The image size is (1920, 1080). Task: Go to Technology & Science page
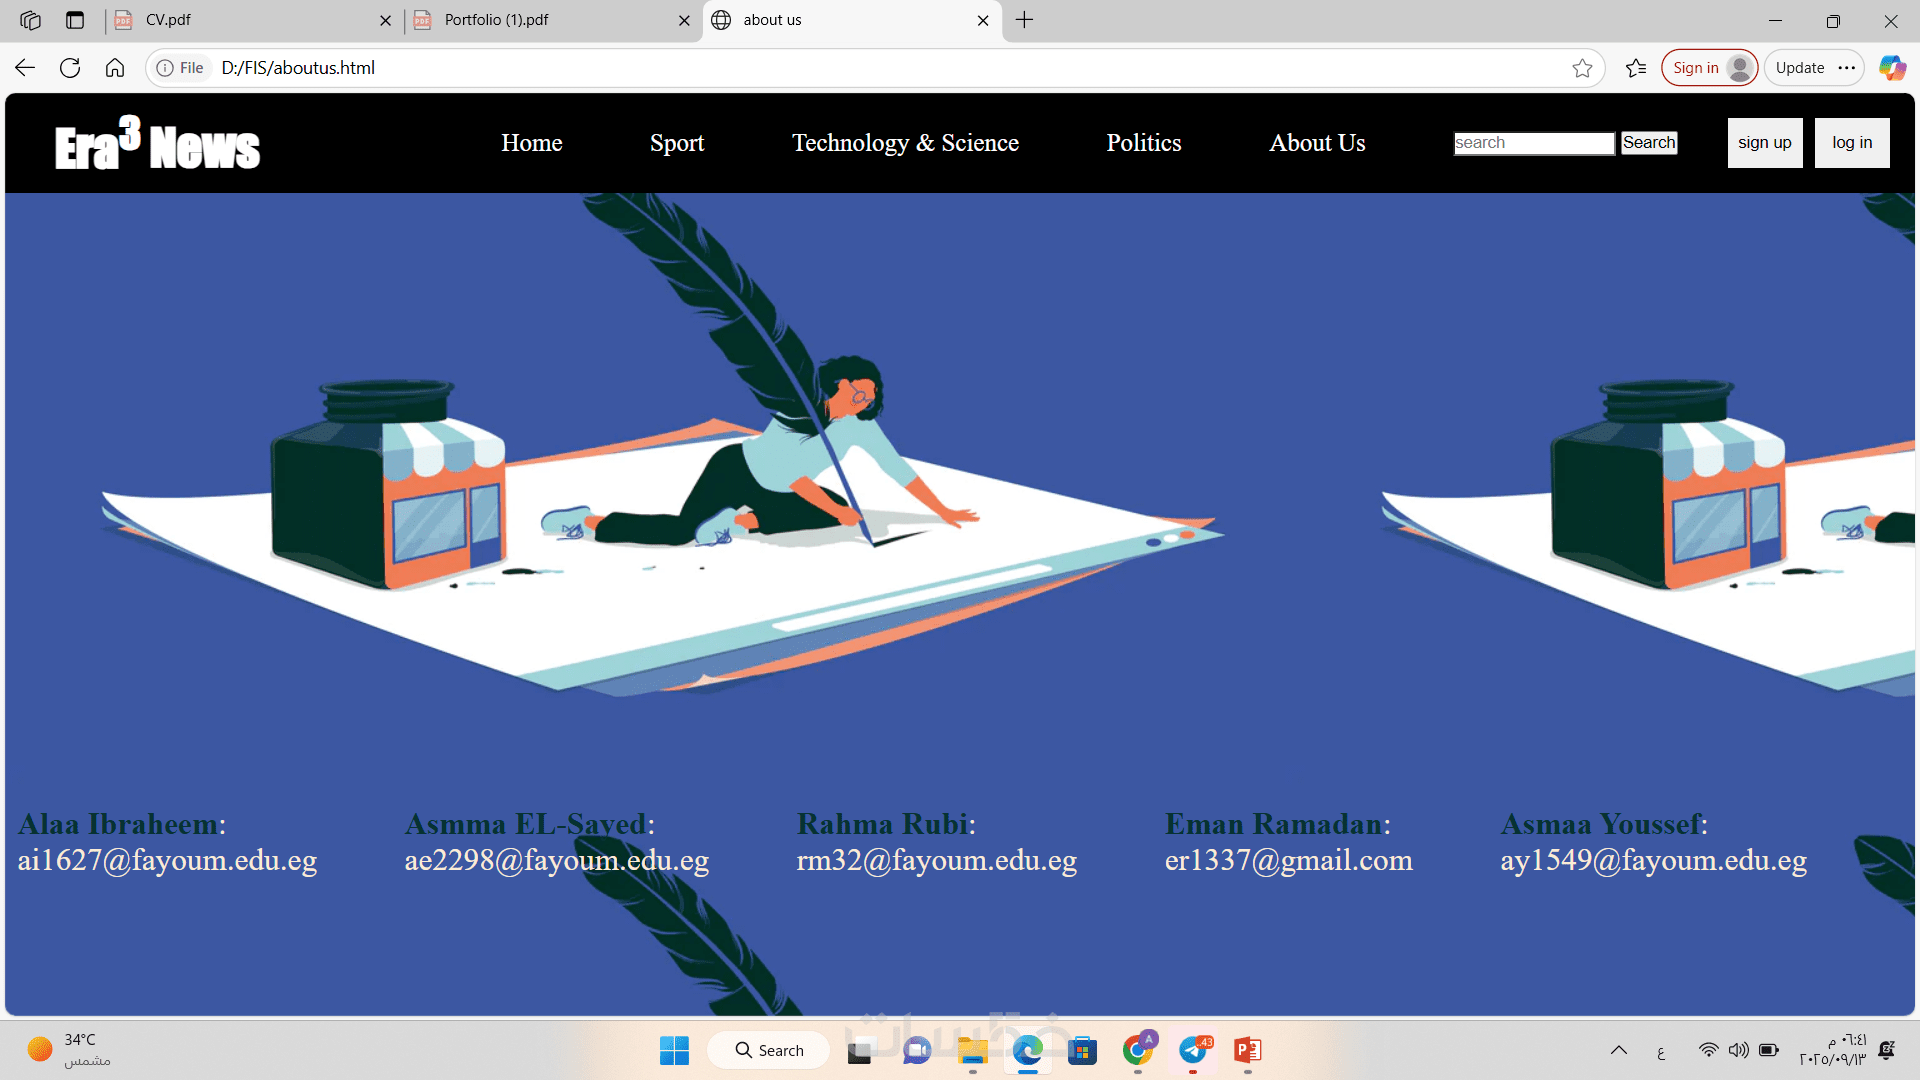(x=905, y=143)
